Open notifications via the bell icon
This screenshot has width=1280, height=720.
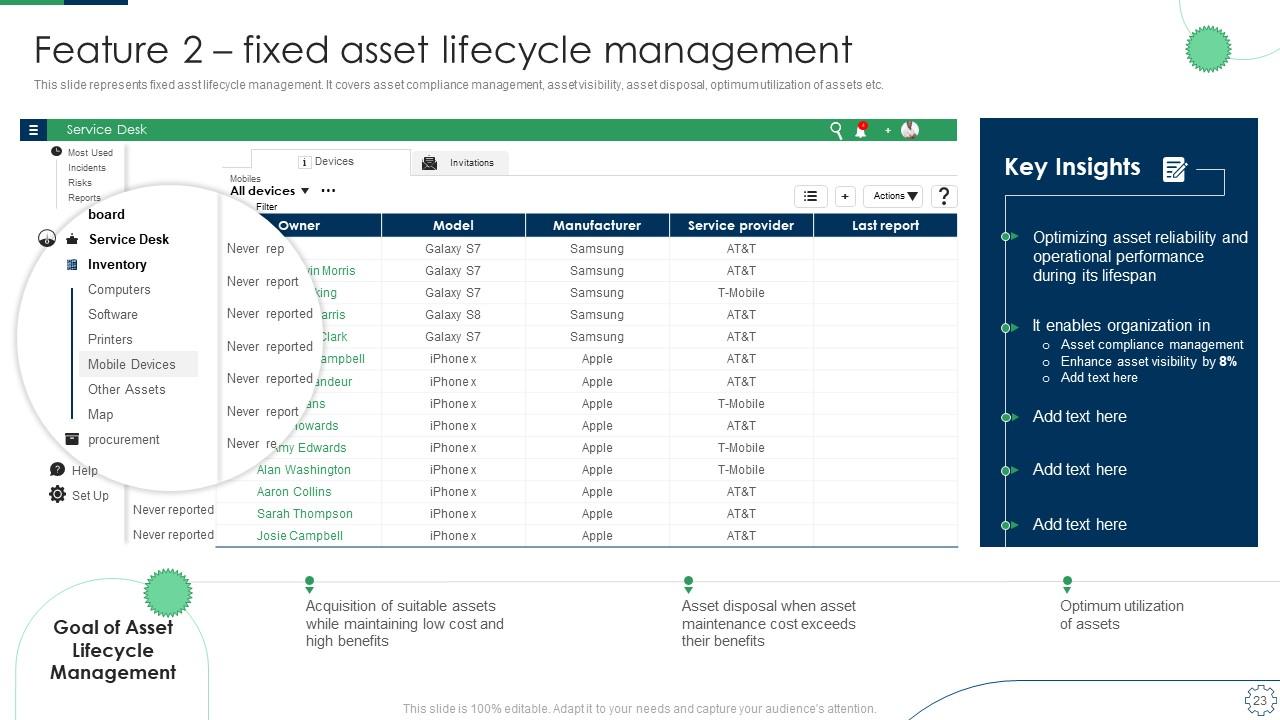click(860, 129)
